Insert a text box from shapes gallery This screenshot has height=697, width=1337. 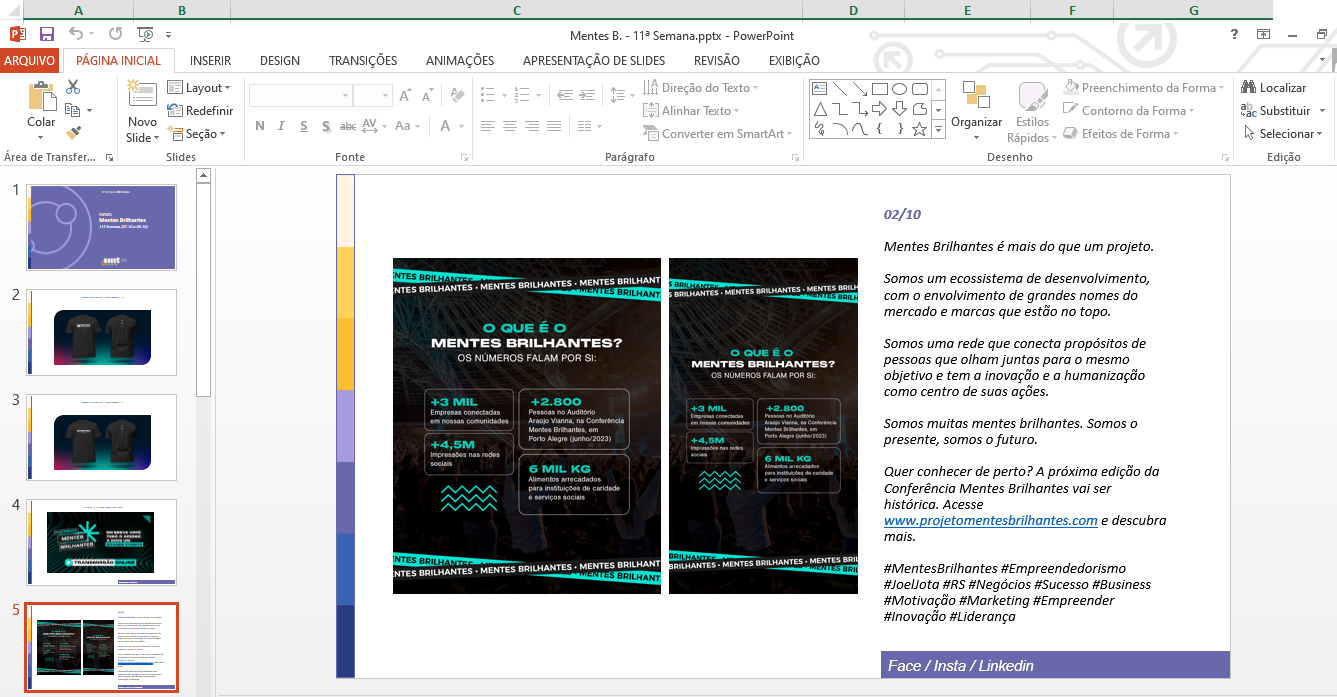820,88
